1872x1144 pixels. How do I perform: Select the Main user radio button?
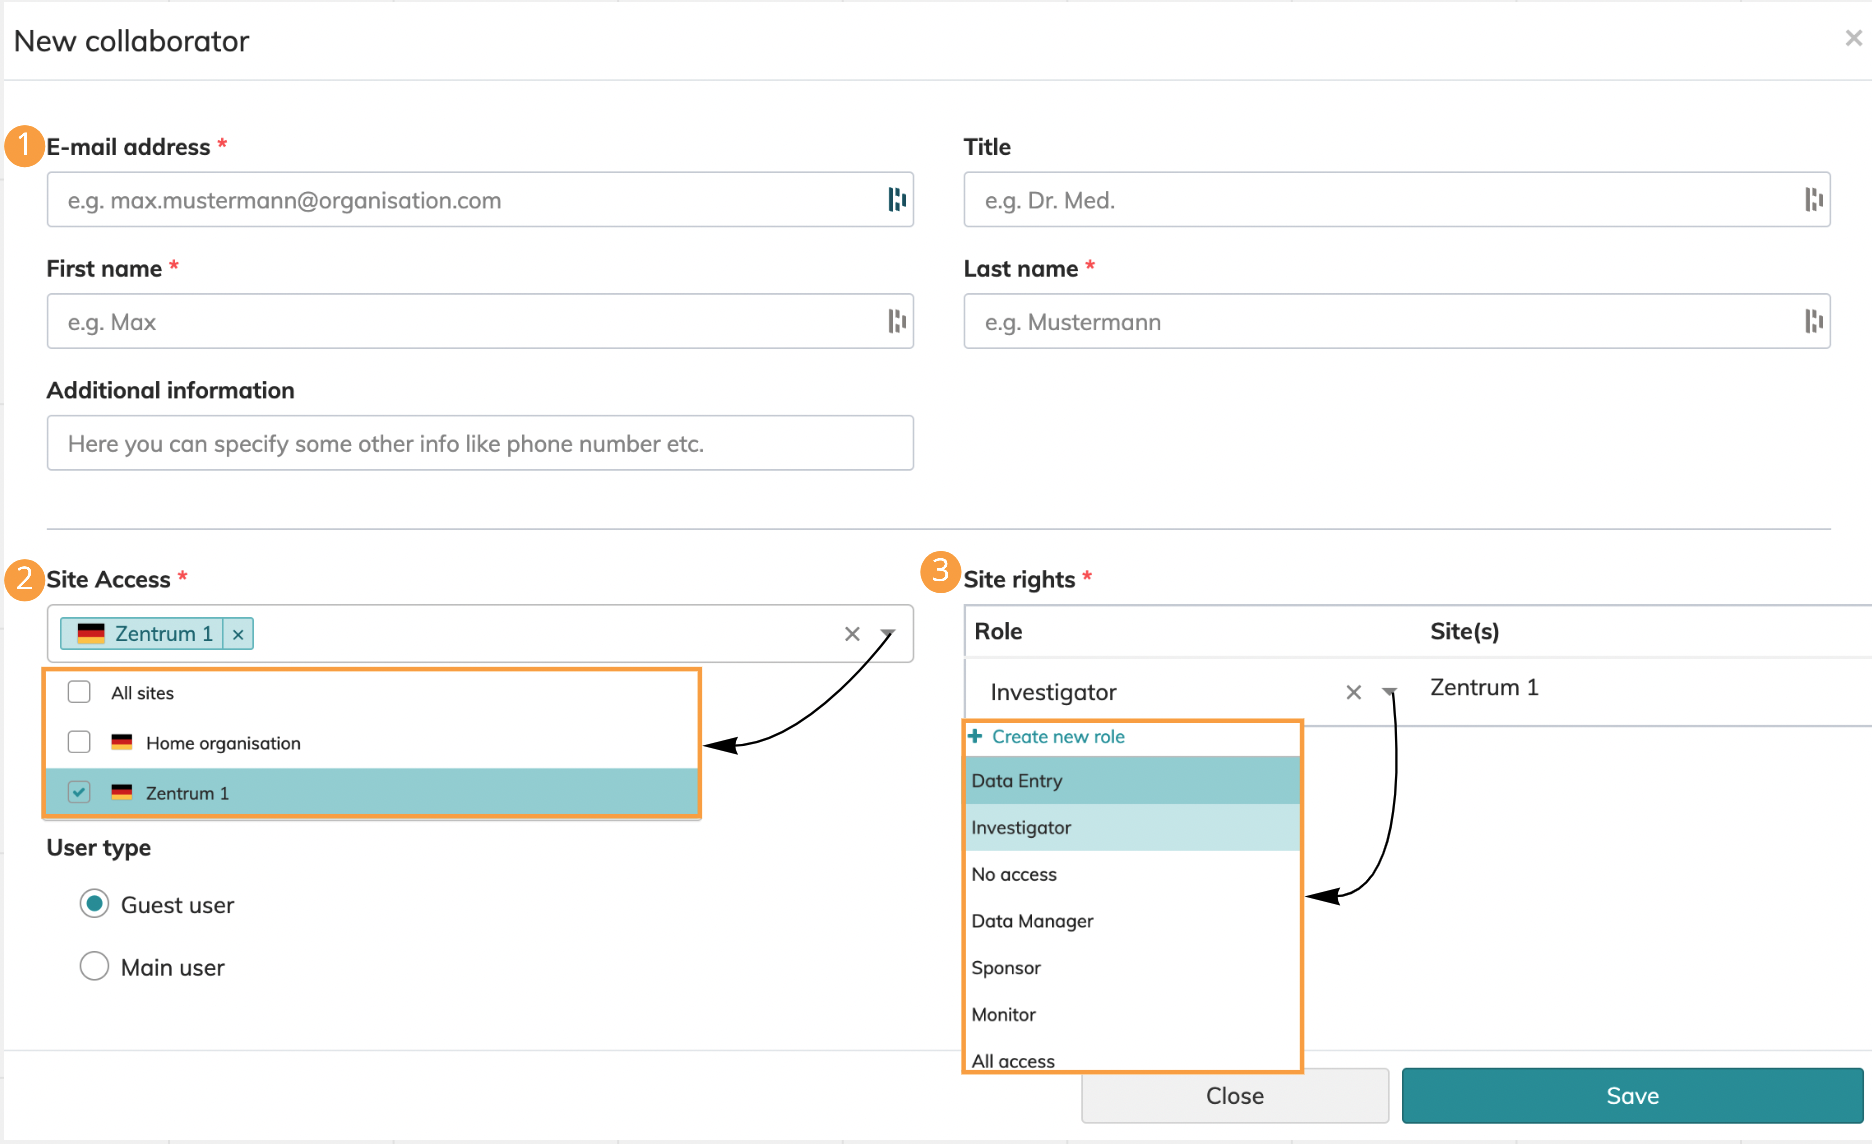[x=94, y=966]
